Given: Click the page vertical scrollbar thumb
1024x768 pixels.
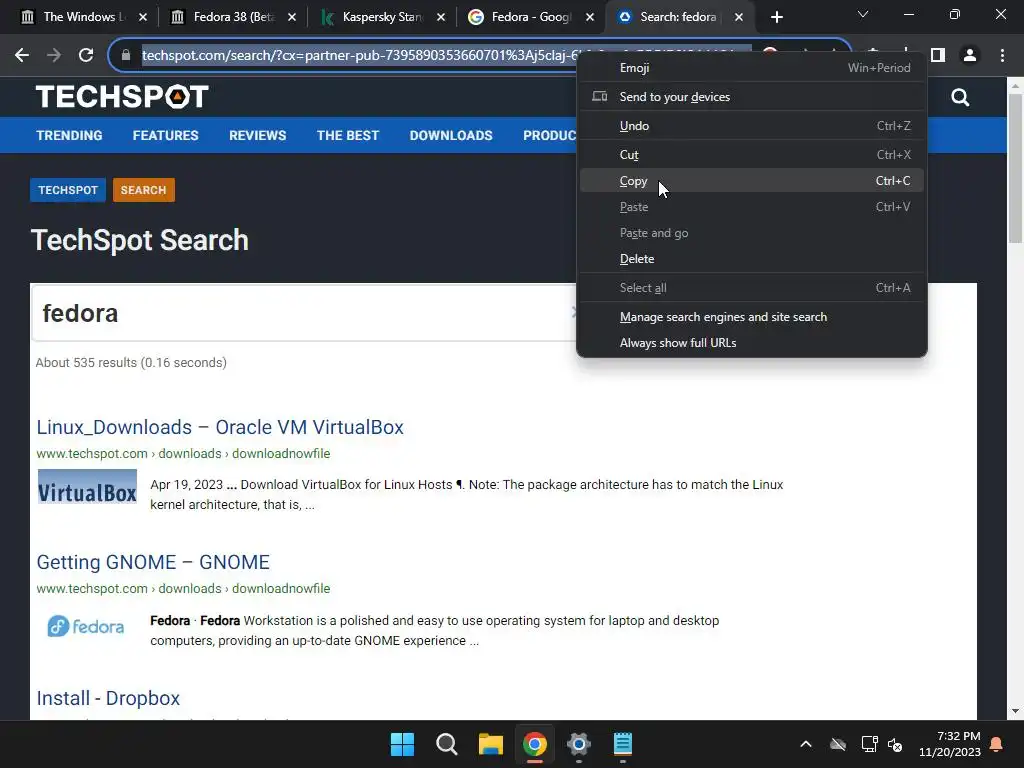Looking at the screenshot, I should [x=1015, y=168].
